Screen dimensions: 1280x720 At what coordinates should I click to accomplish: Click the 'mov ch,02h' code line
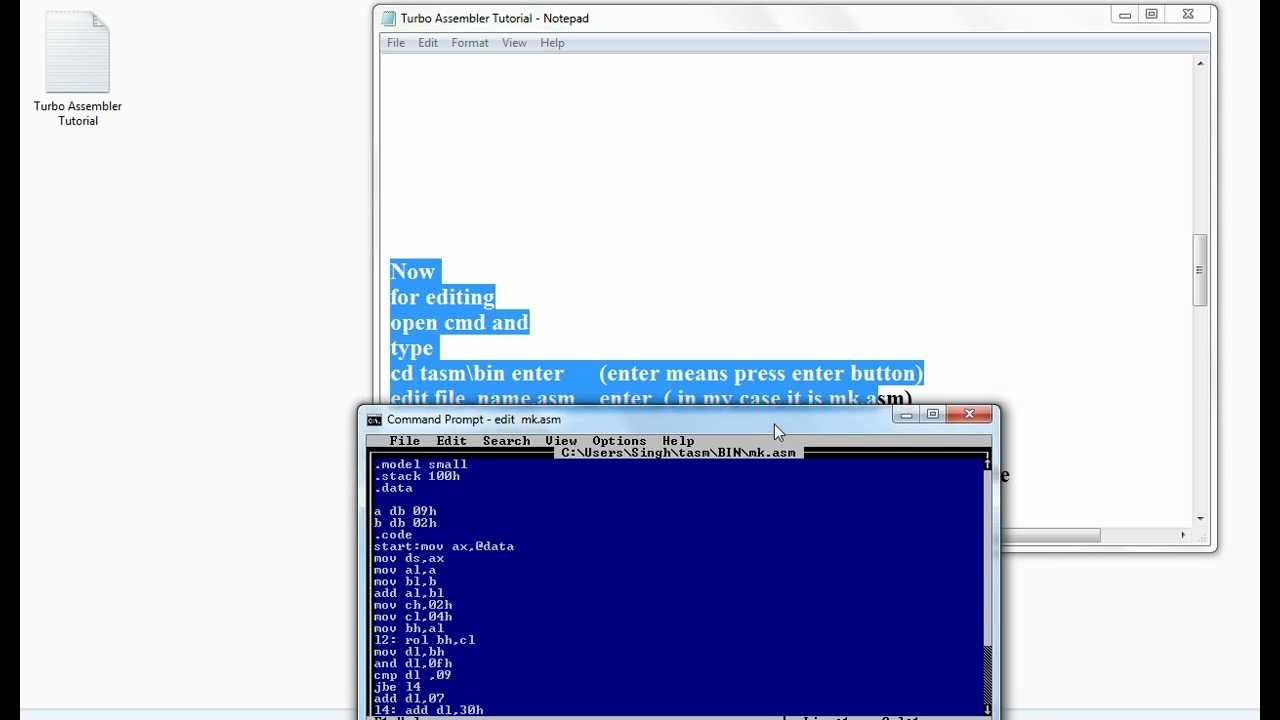(x=413, y=605)
